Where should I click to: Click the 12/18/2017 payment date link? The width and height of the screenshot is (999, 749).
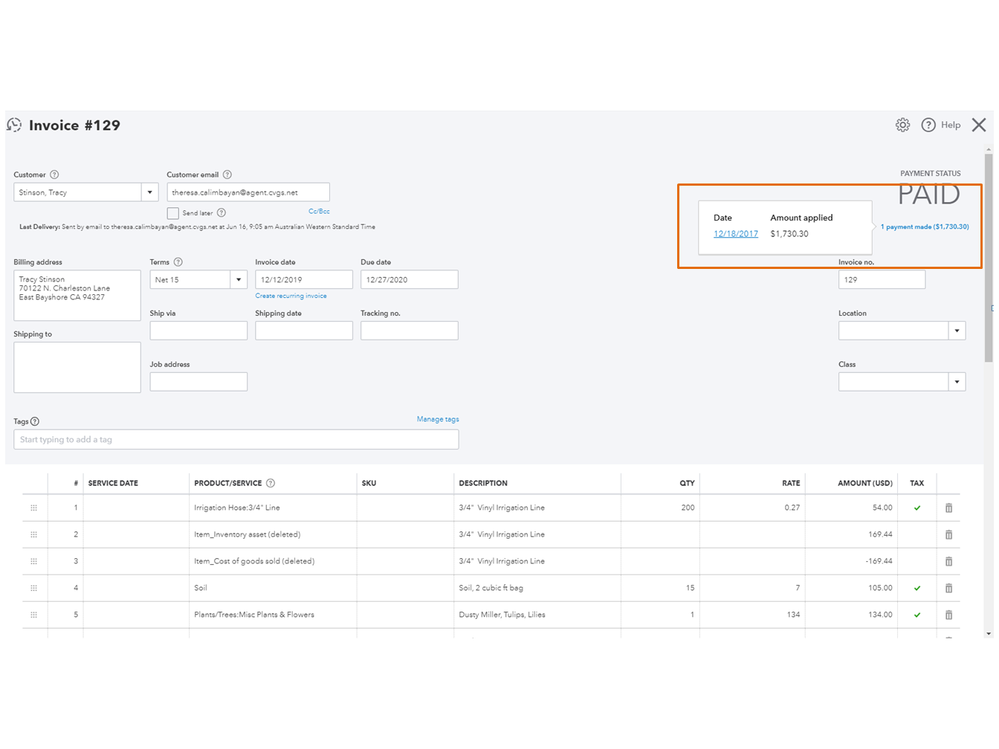pos(735,234)
